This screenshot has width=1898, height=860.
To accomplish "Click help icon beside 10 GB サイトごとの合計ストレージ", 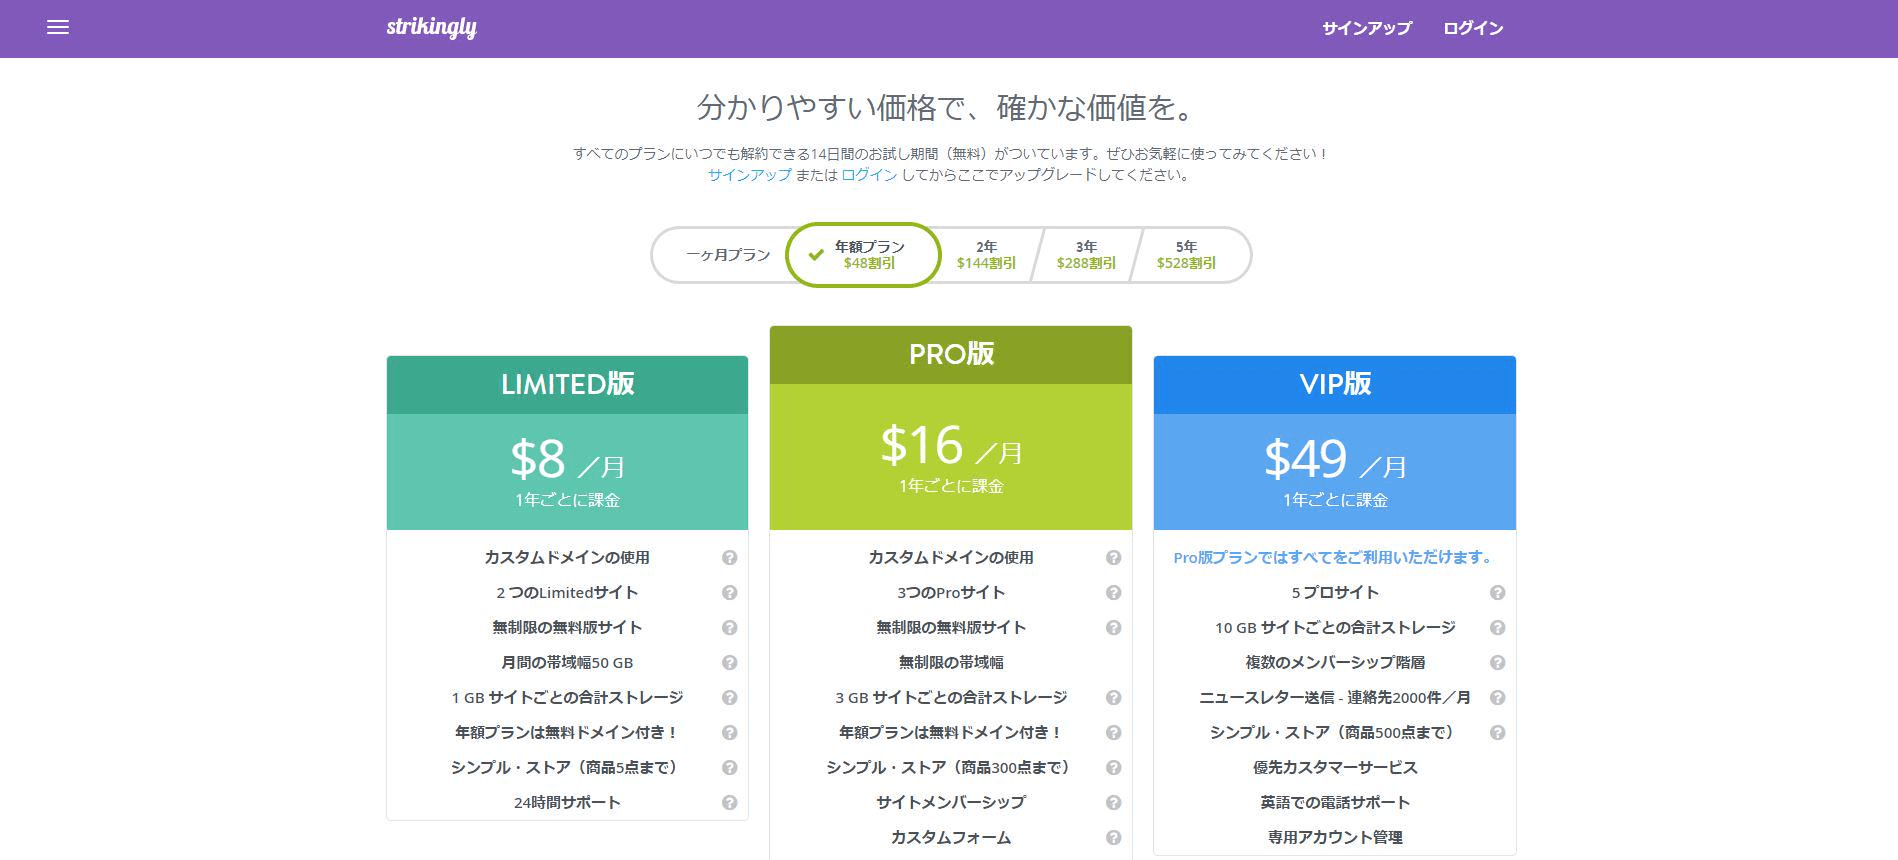I will coord(1498,628).
